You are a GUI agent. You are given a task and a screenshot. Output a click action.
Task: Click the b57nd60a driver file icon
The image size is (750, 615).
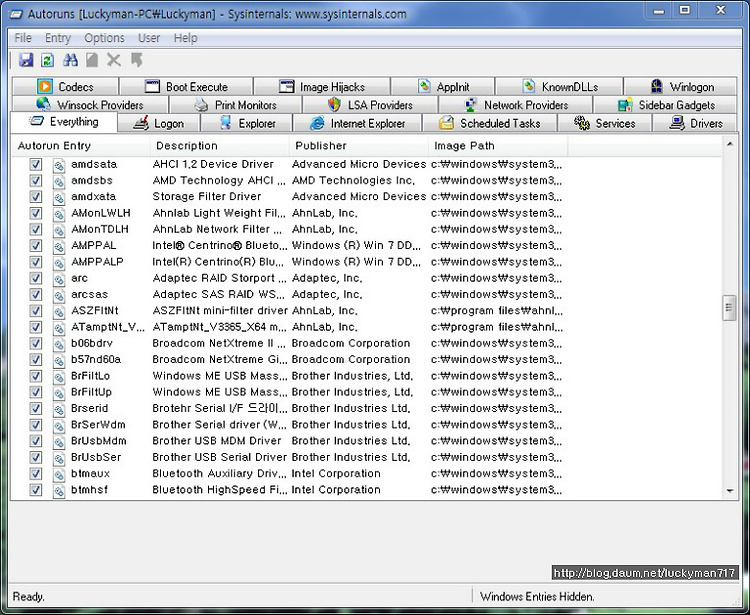pyautogui.click(x=59, y=360)
